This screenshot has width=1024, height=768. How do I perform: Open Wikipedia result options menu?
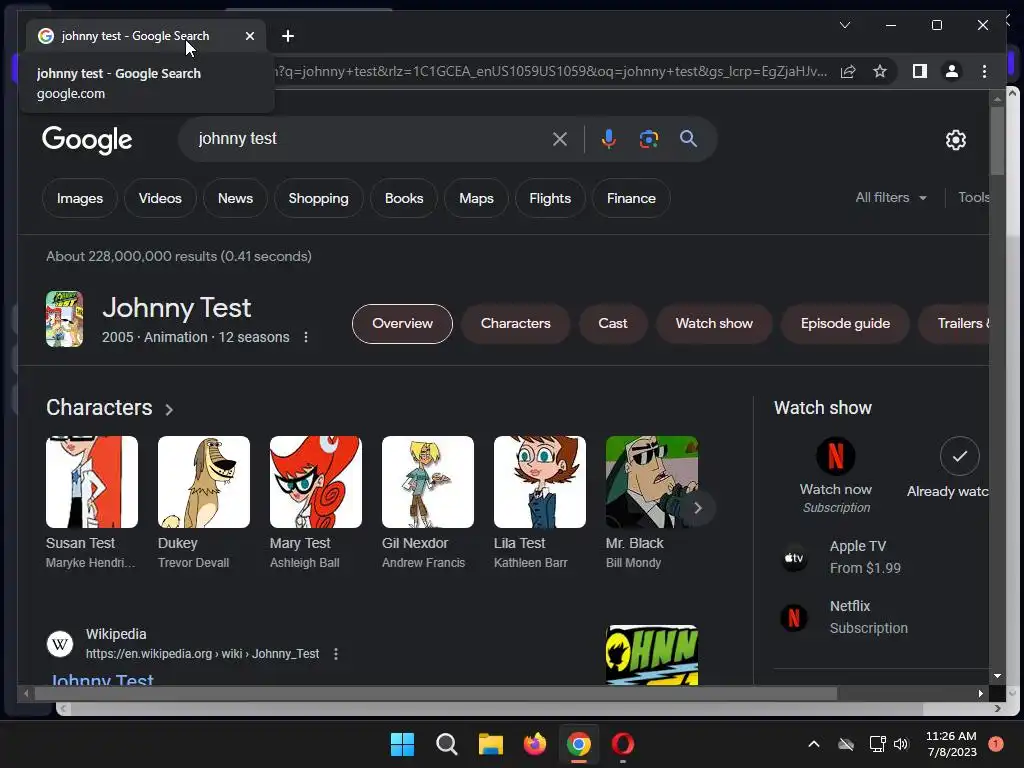(336, 654)
